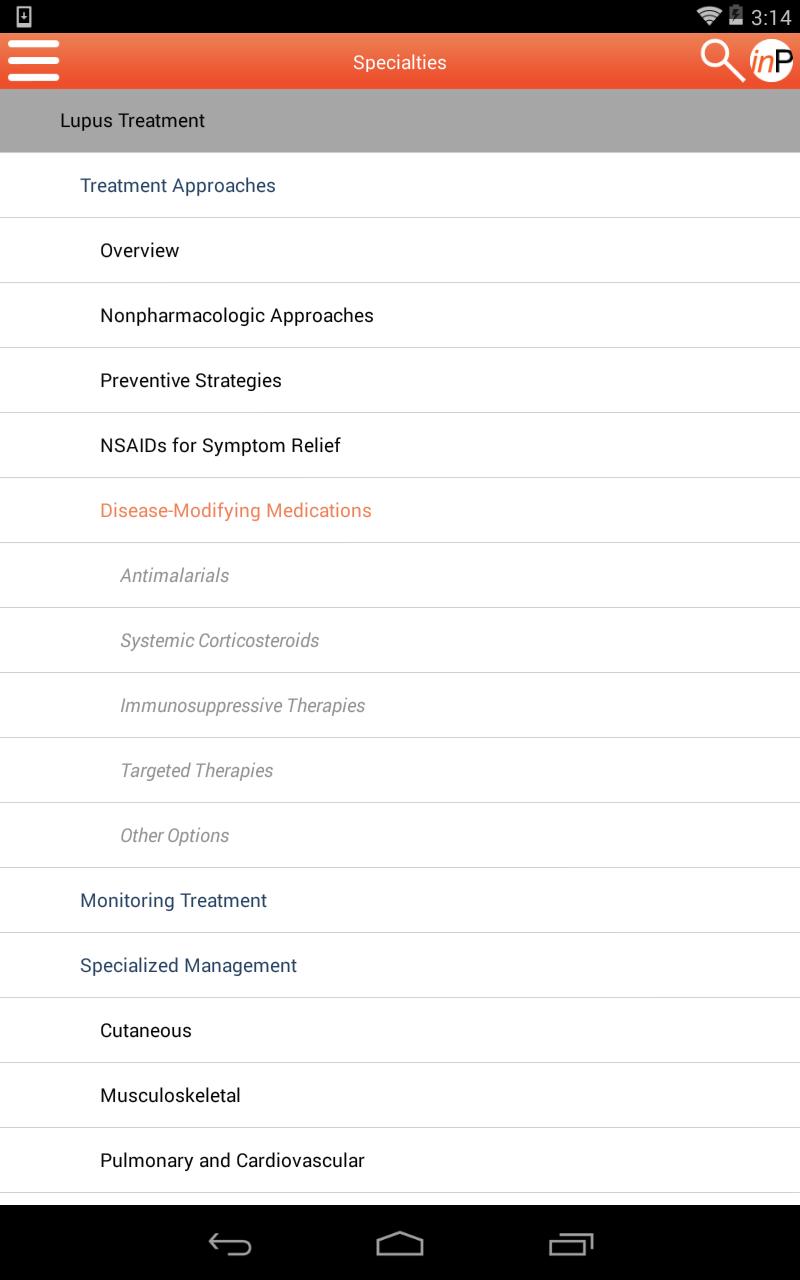Select Immunosuppressive Therapies
This screenshot has height=1280, width=800.
click(x=243, y=706)
